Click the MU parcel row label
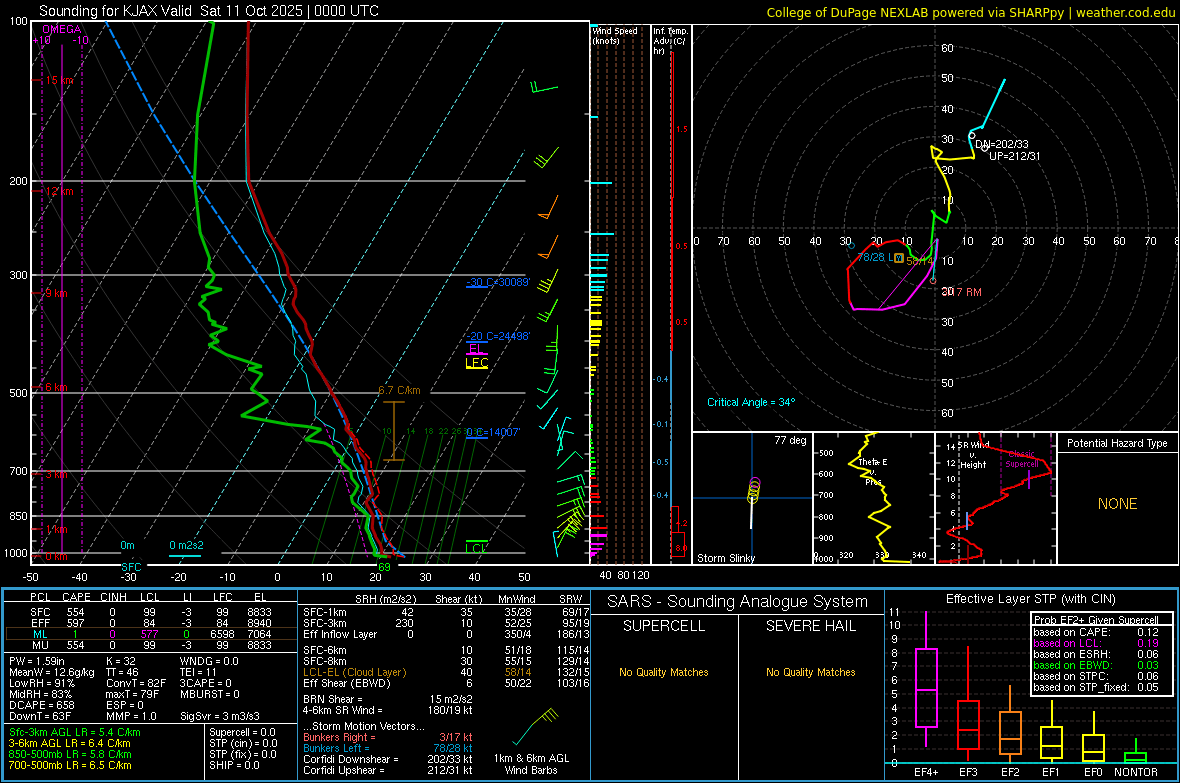Screen dimensions: 1180x783 click(40, 645)
